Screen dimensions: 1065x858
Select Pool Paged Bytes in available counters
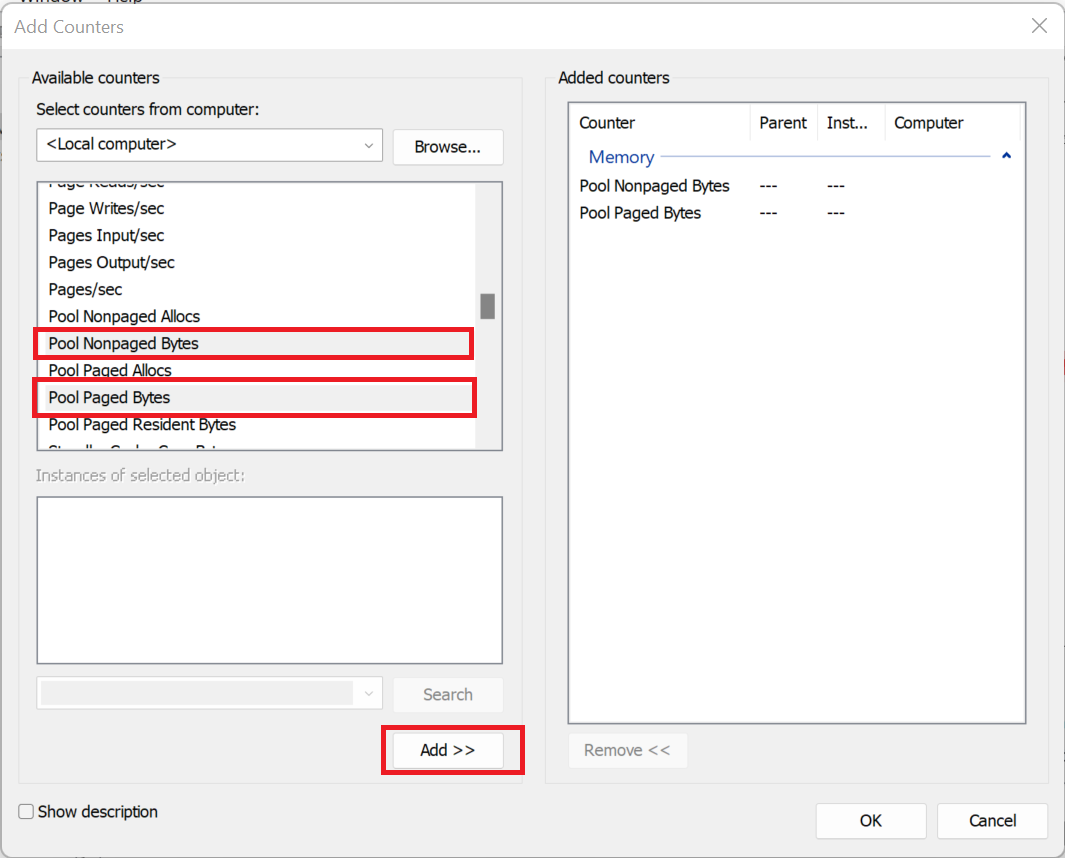[x=110, y=398]
